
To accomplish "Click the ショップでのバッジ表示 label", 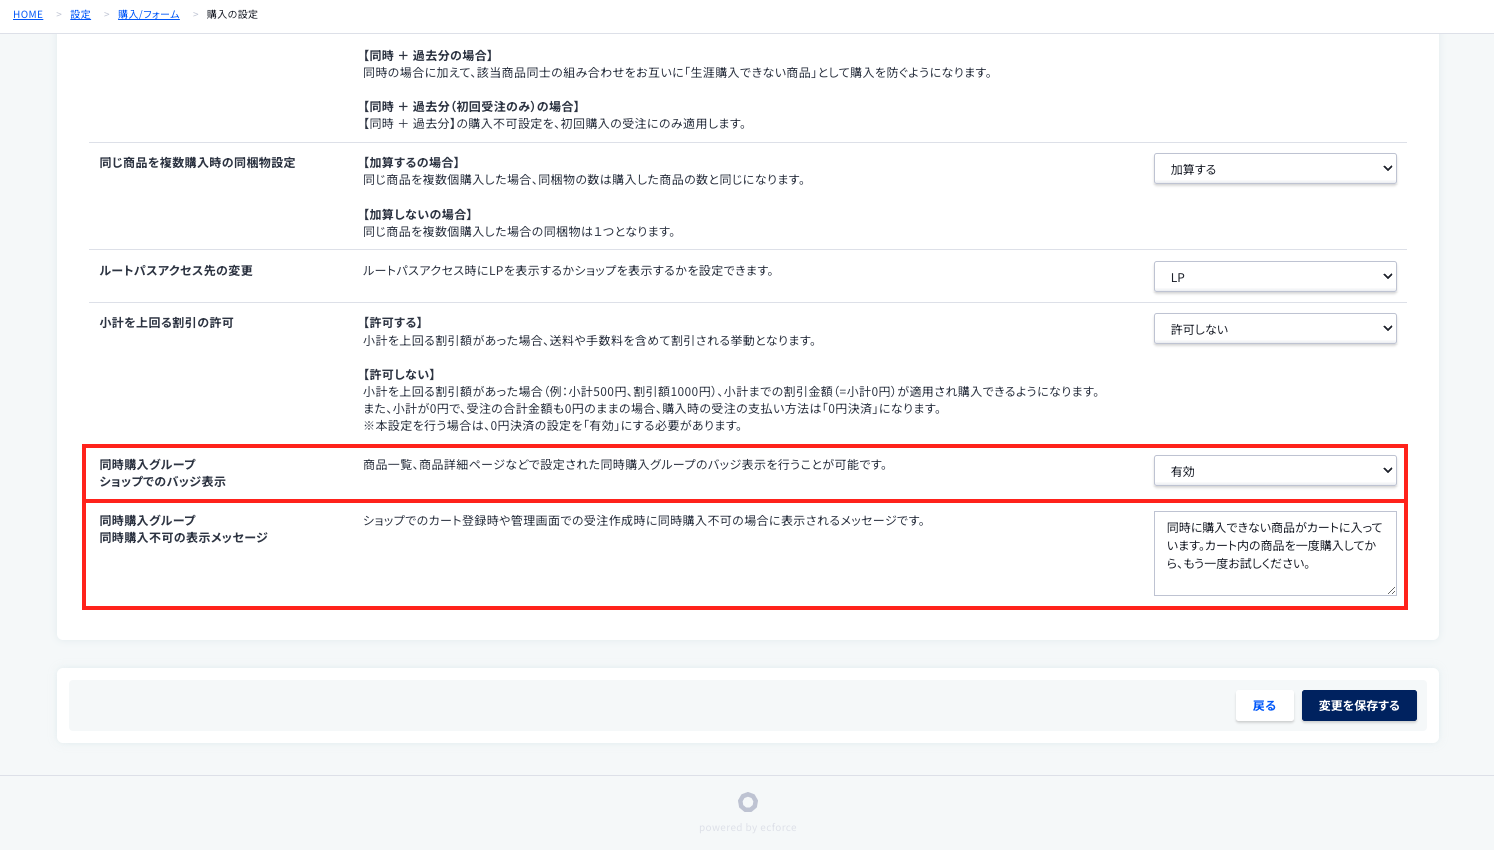I will [162, 482].
